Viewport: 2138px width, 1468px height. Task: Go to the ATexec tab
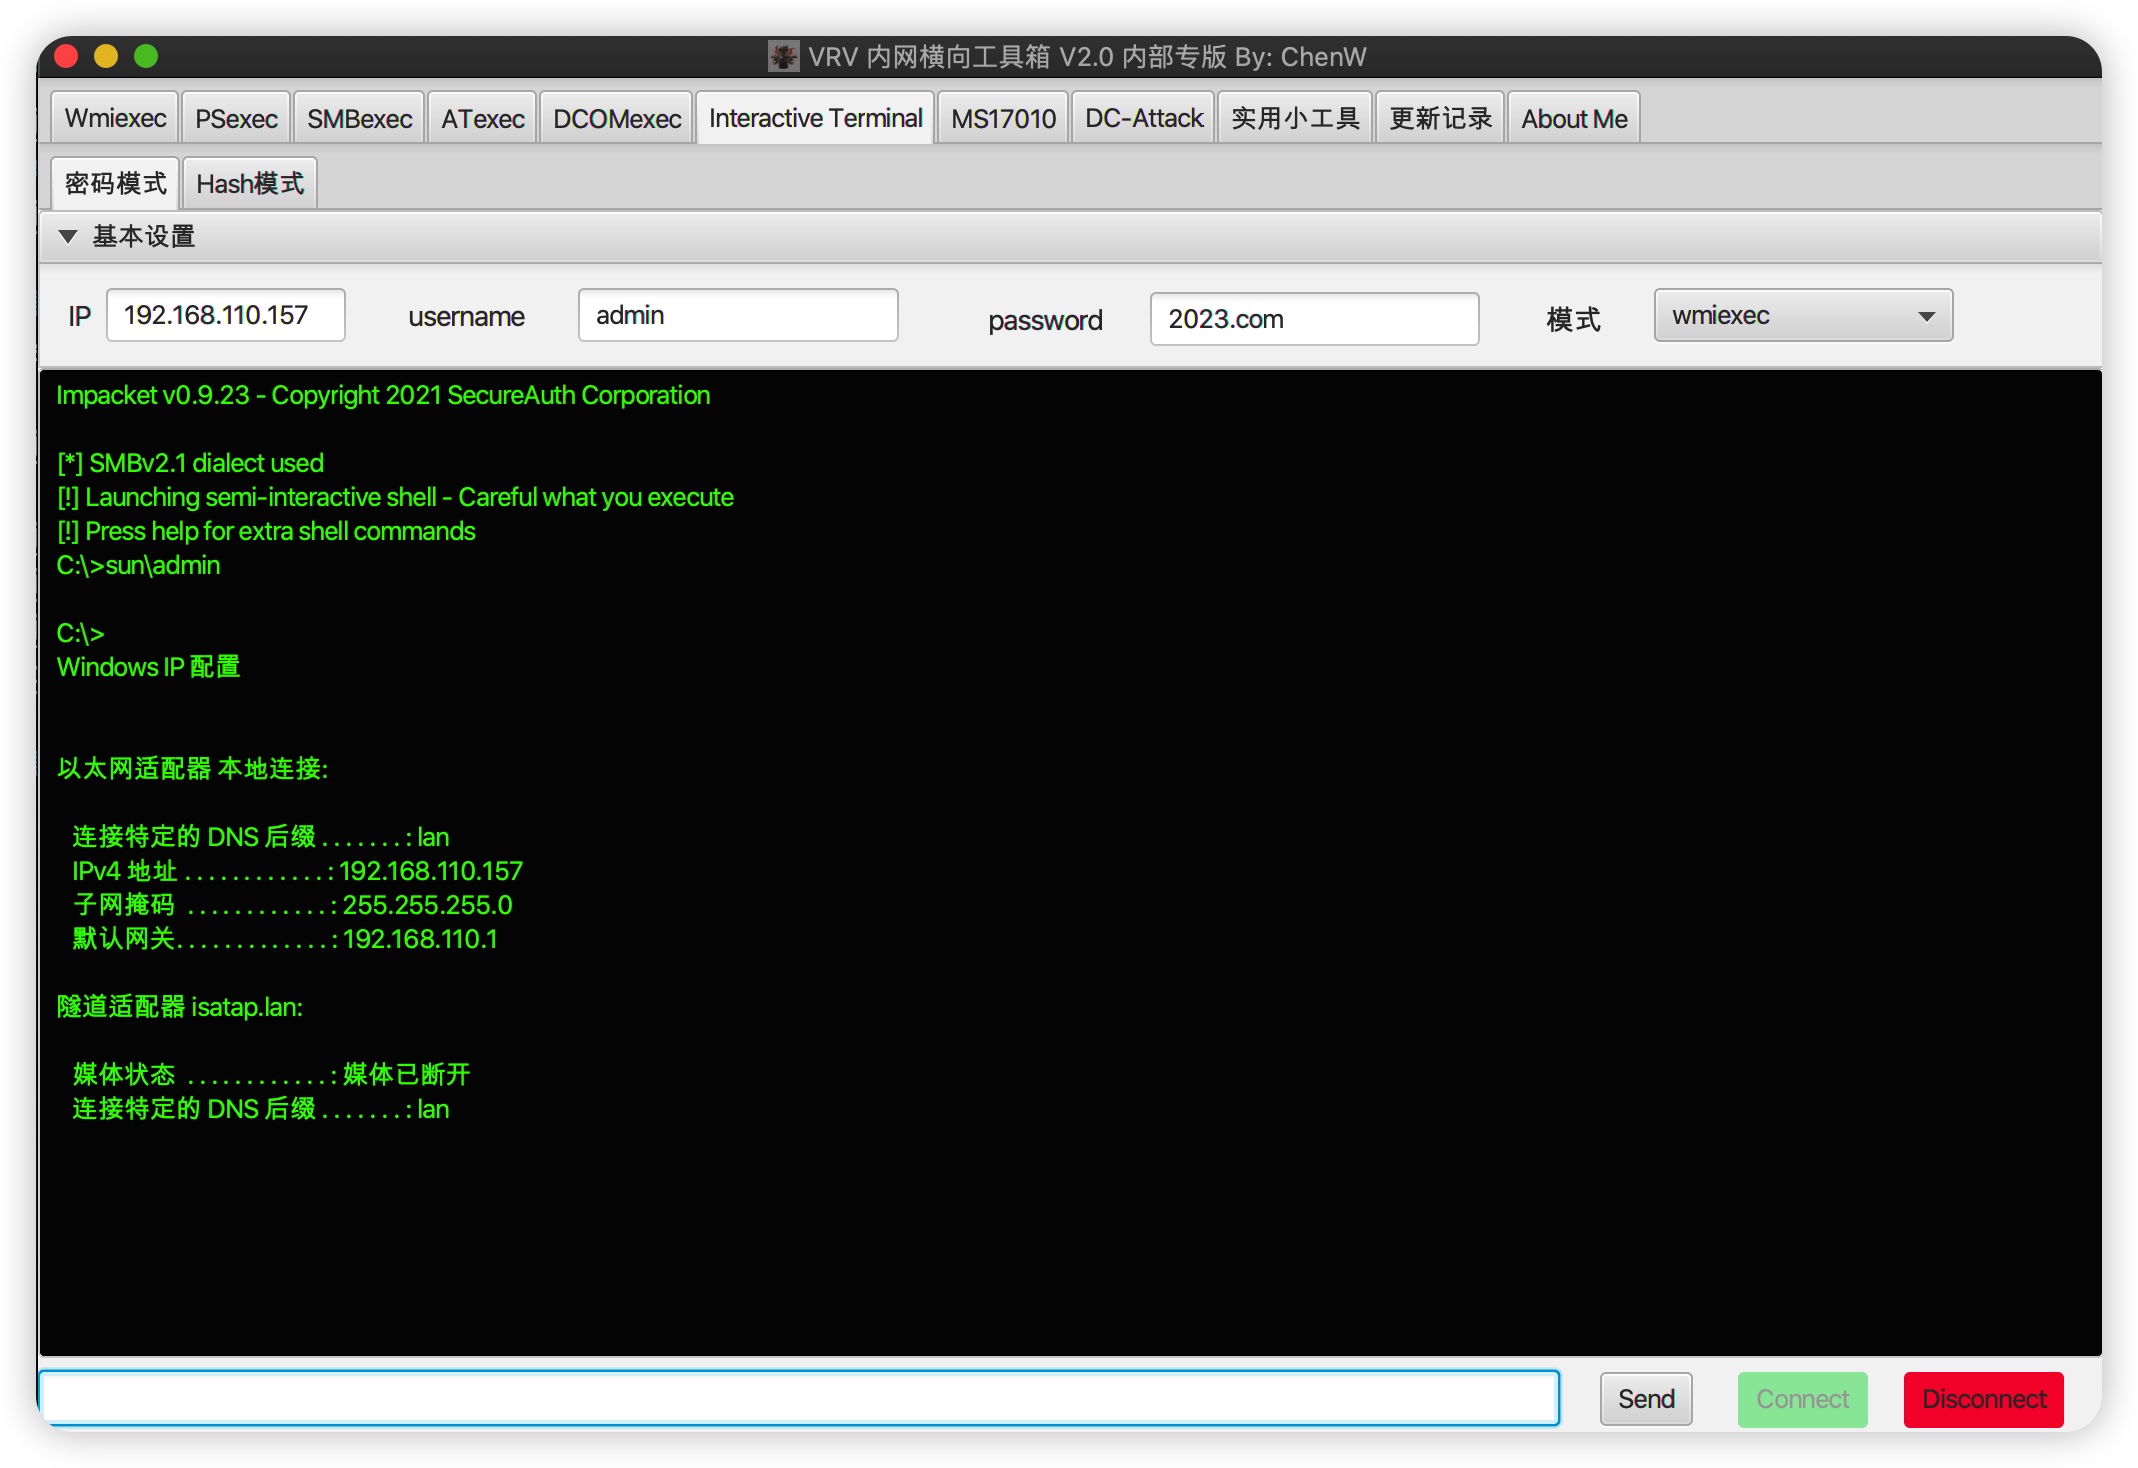(482, 119)
